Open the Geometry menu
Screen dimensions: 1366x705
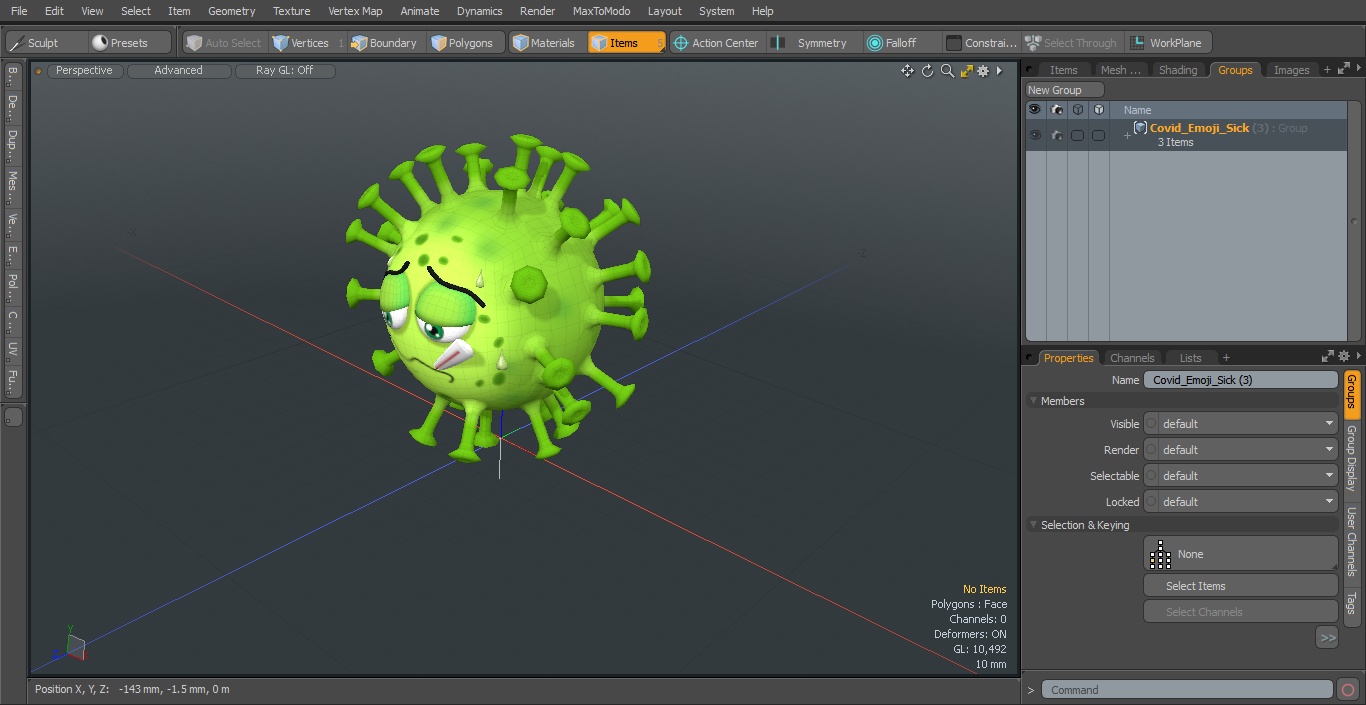[232, 11]
